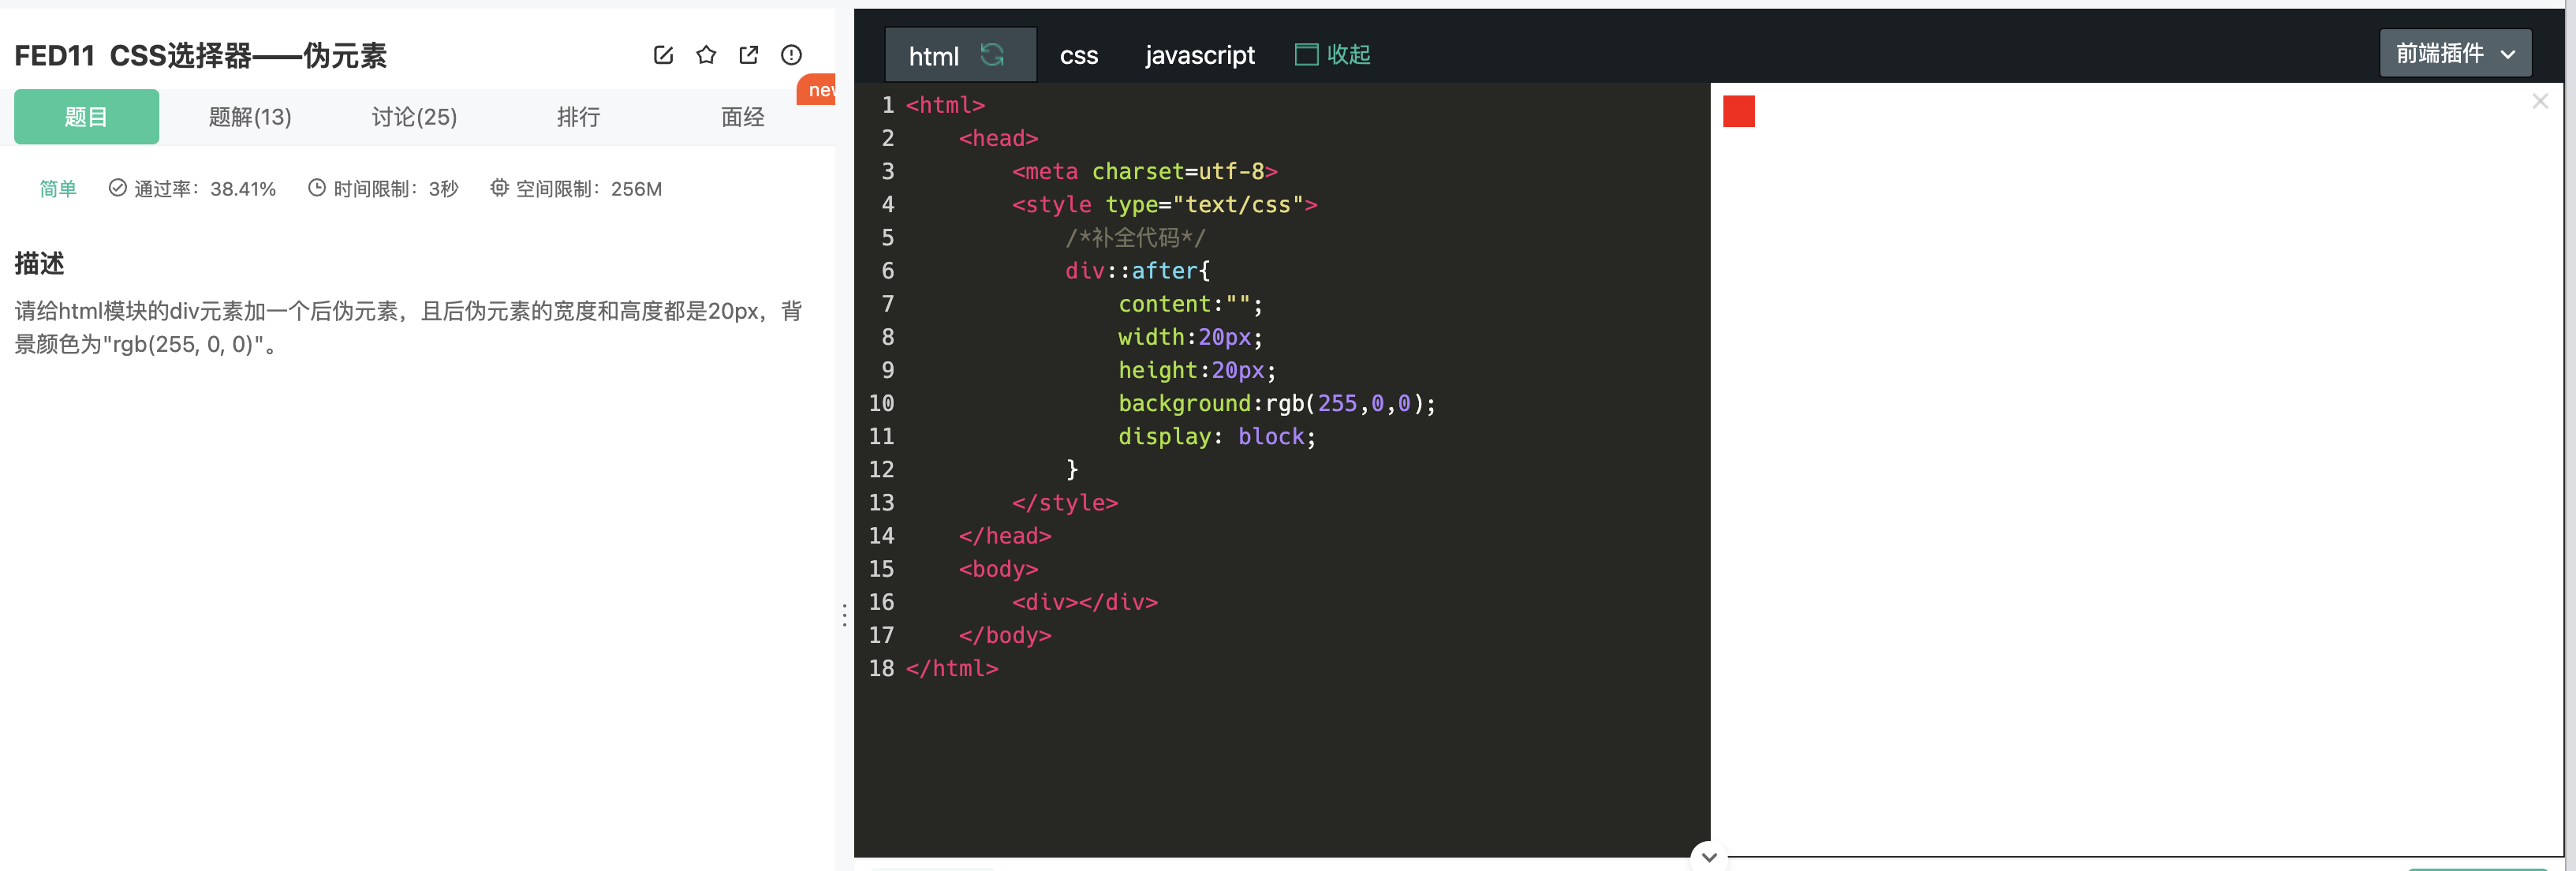Click the orange new badge
The image size is (2576, 871).
pos(817,89)
